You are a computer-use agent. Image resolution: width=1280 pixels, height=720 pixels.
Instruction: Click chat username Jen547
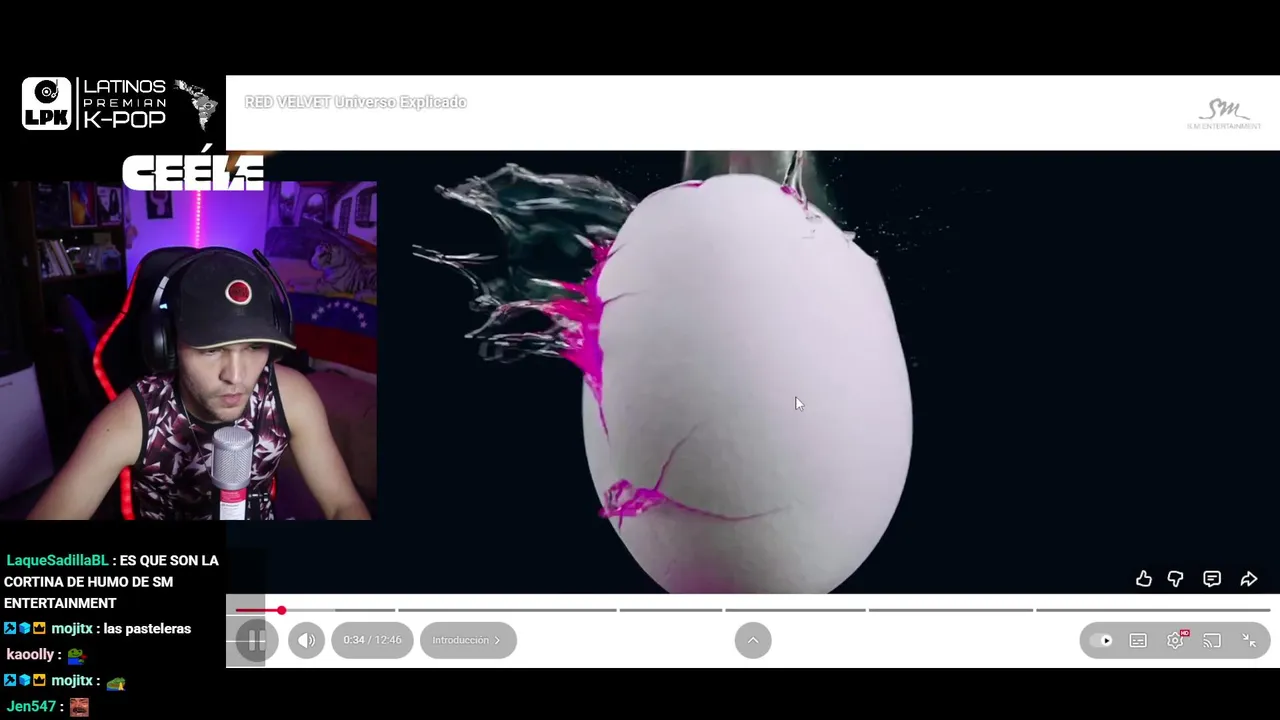[31, 707]
